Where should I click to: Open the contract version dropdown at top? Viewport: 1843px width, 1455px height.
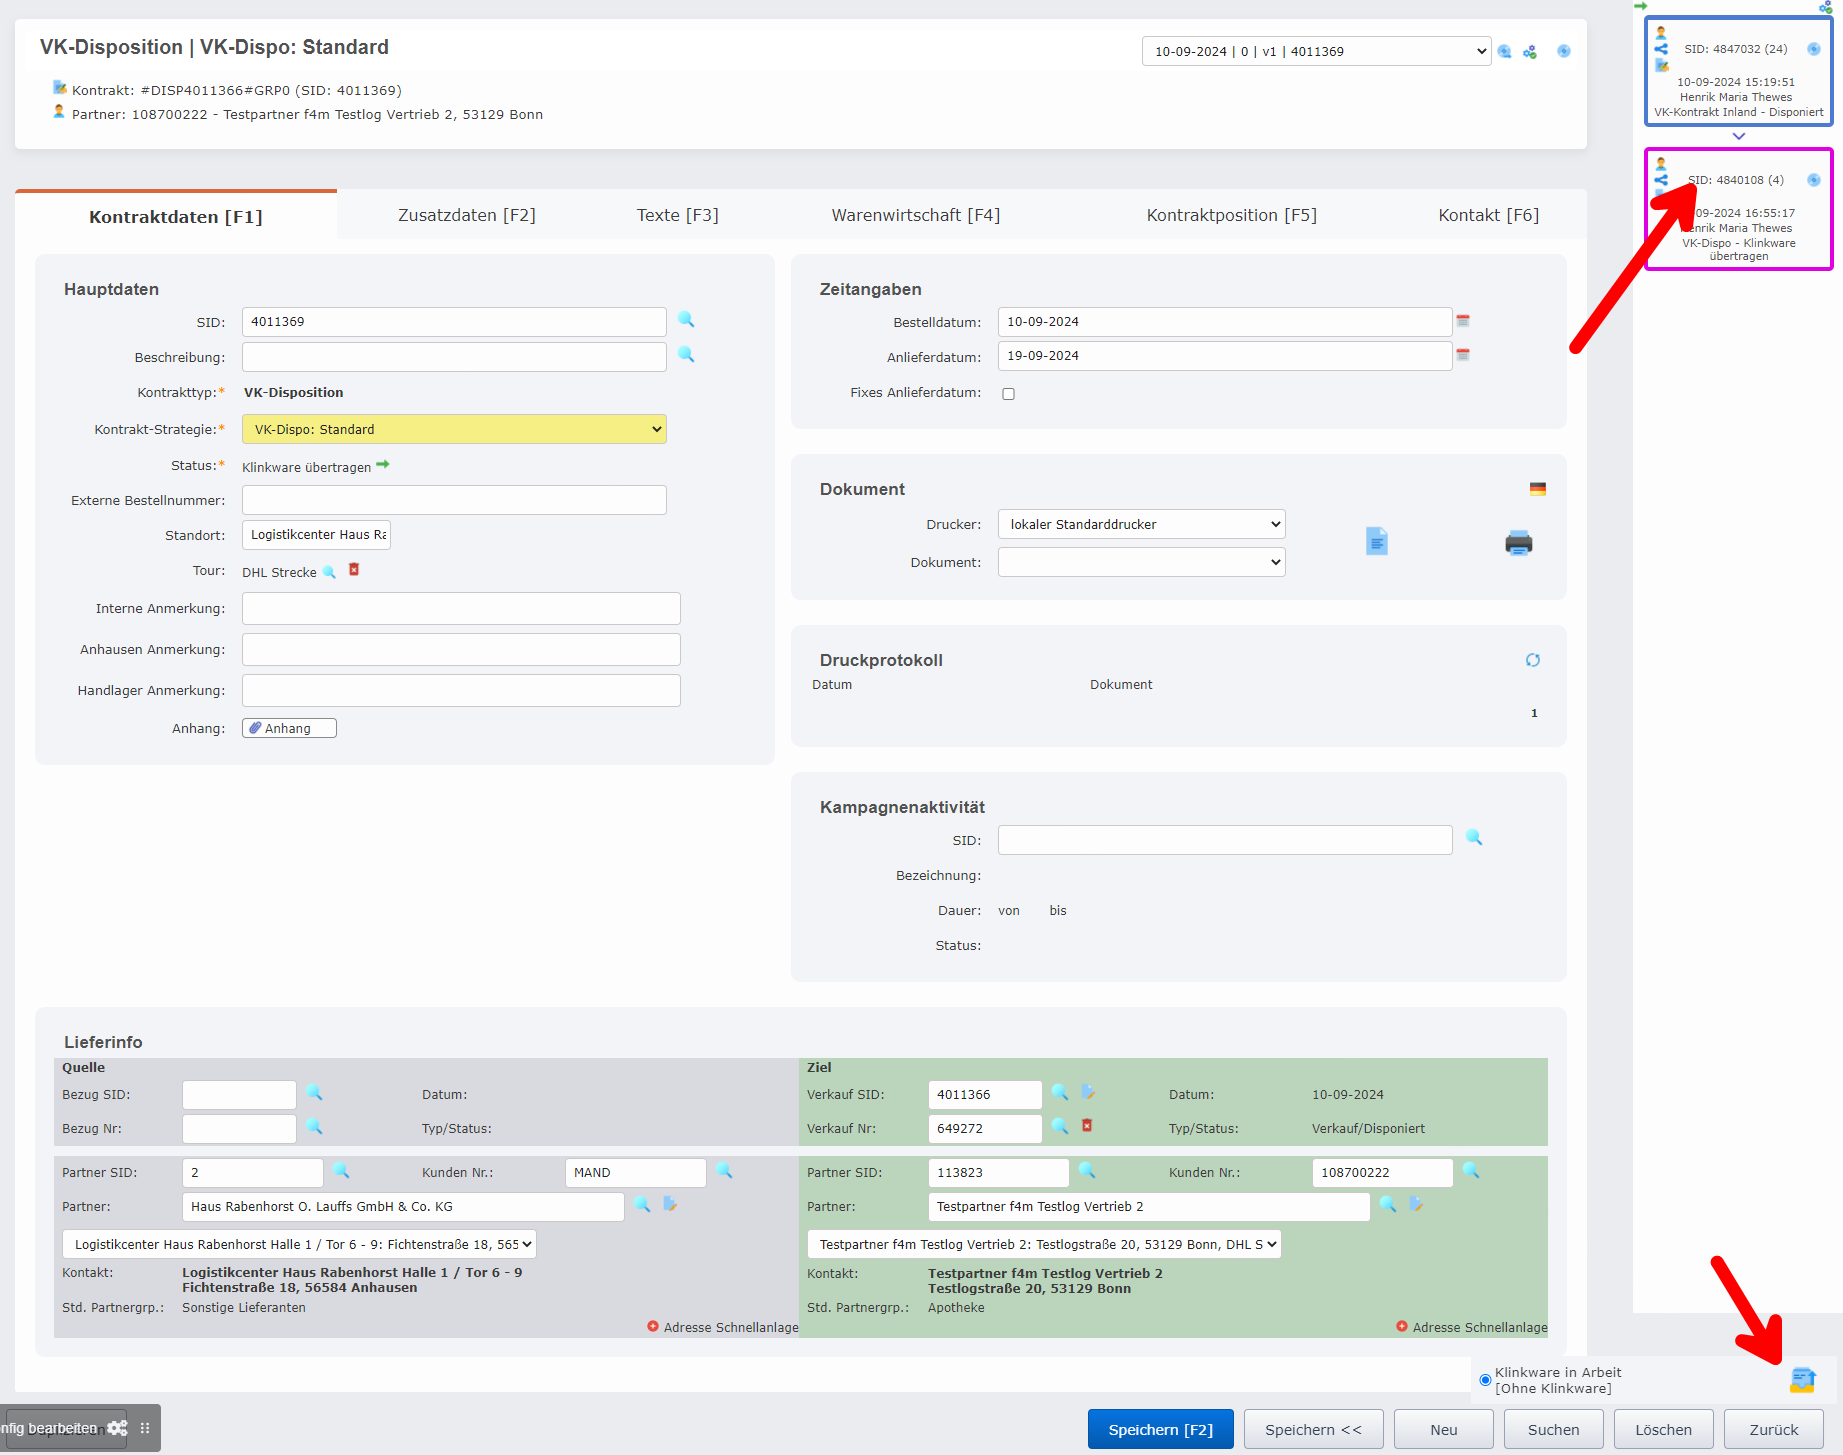click(1316, 51)
